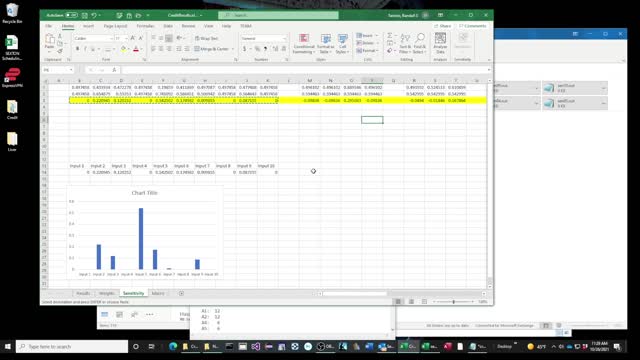Open Format as Table gallery
The width and height of the screenshot is (640, 360).
coord(325,44)
